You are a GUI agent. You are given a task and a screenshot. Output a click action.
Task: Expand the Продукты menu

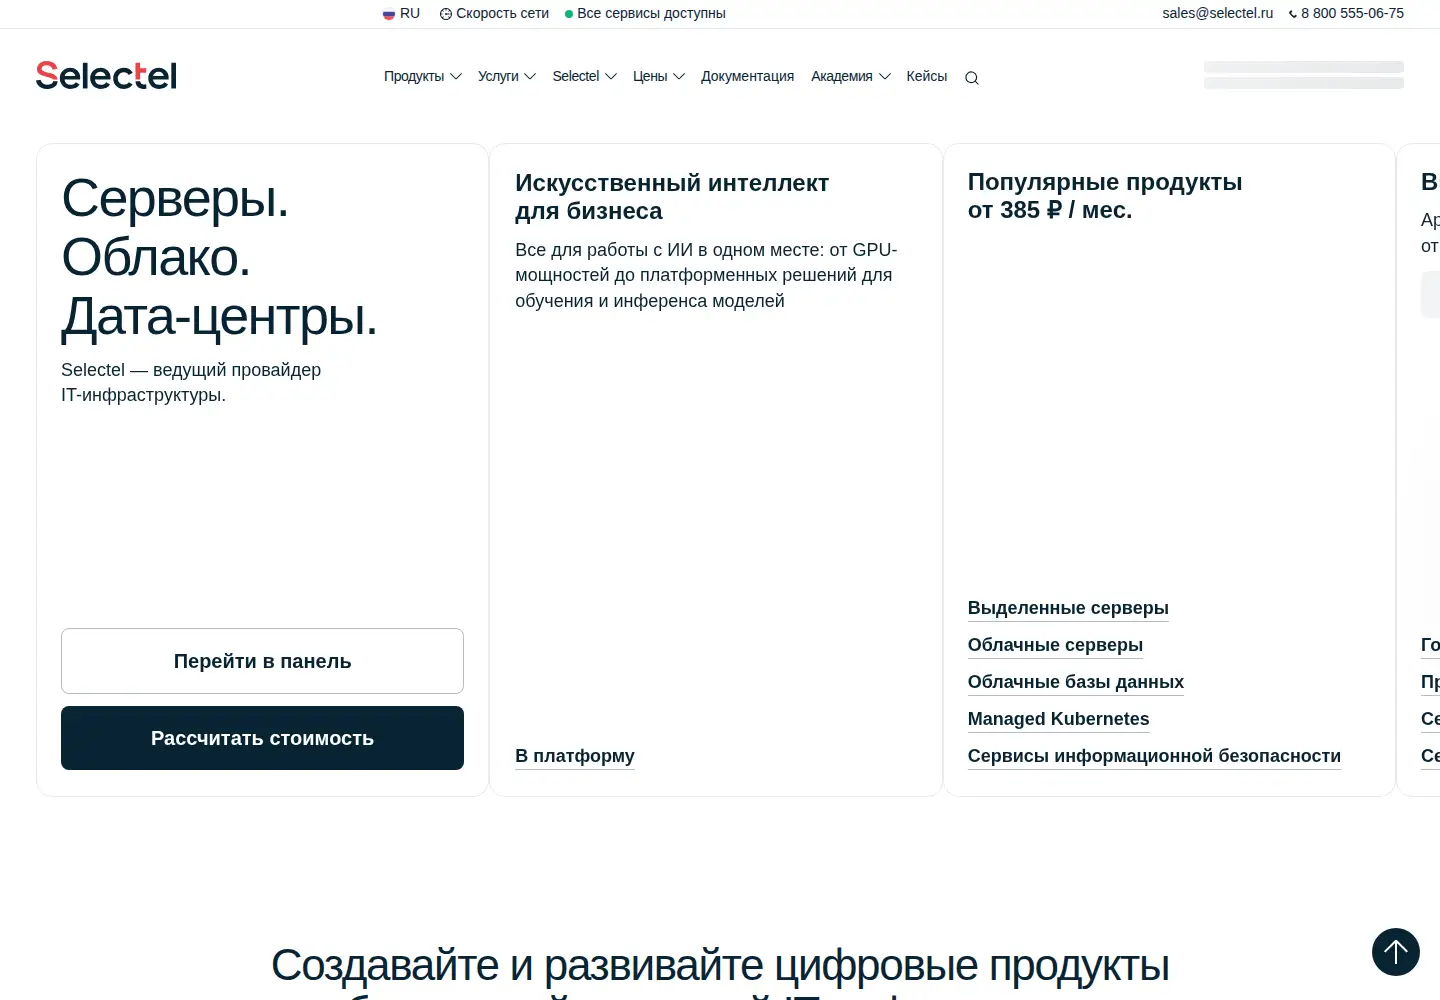point(423,76)
